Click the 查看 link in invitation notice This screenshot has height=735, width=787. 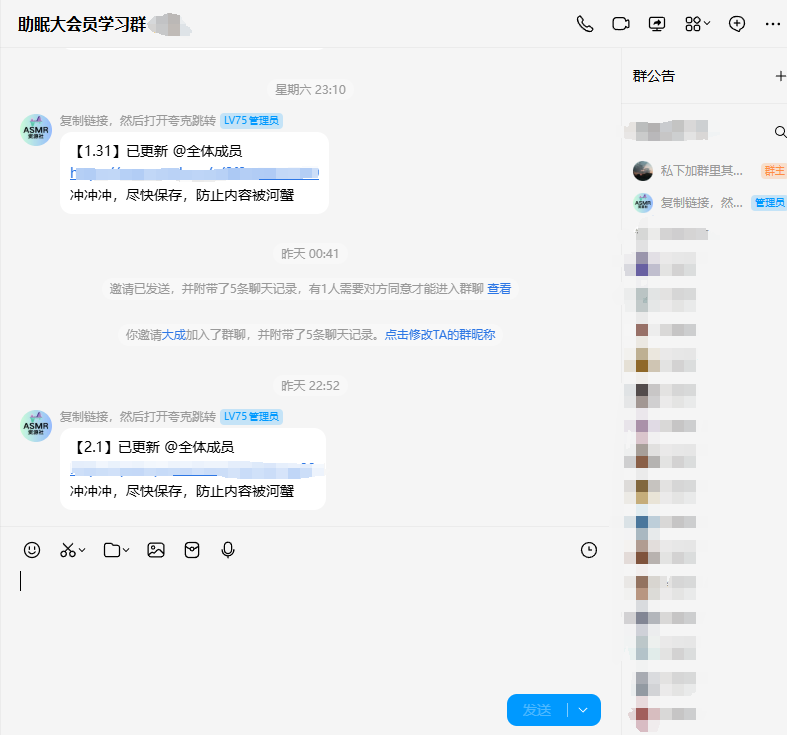click(499, 289)
